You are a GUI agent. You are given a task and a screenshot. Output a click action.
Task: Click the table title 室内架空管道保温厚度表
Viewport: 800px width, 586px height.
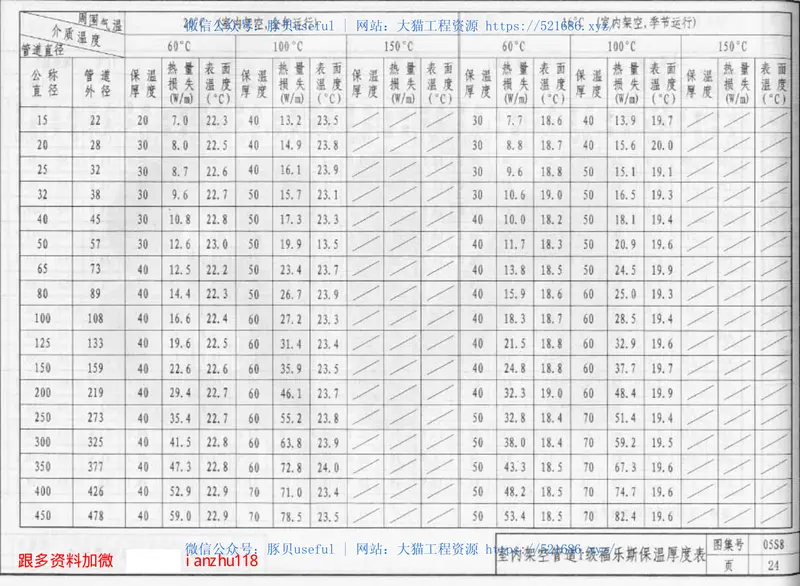click(601, 555)
